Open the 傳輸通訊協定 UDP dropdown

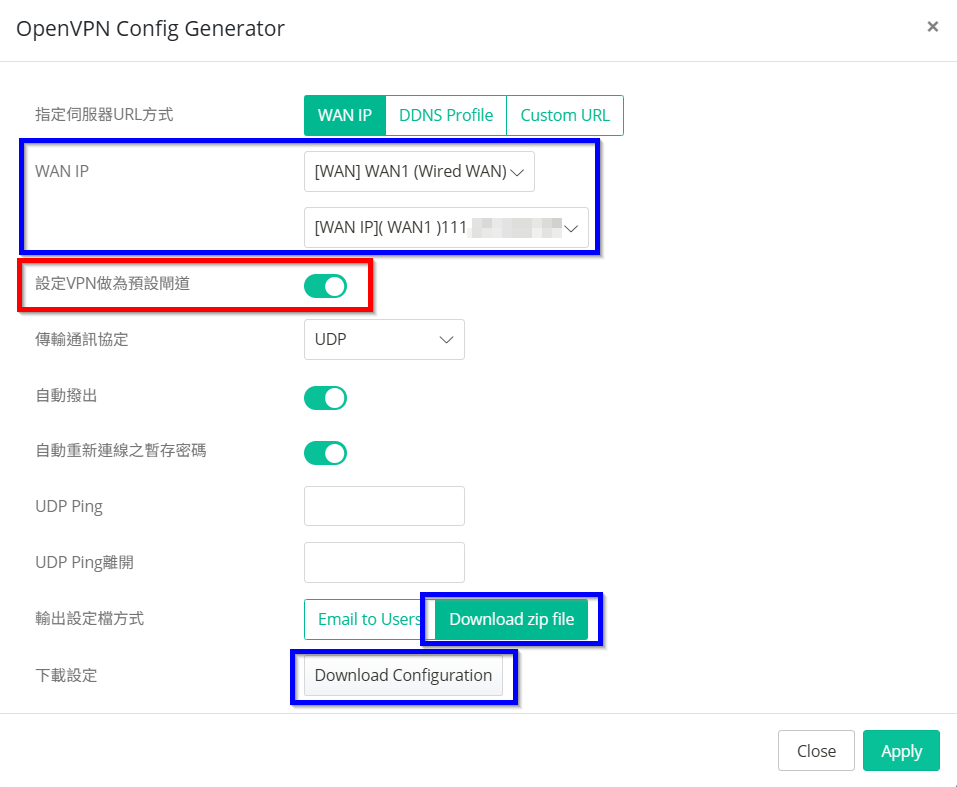pos(384,339)
